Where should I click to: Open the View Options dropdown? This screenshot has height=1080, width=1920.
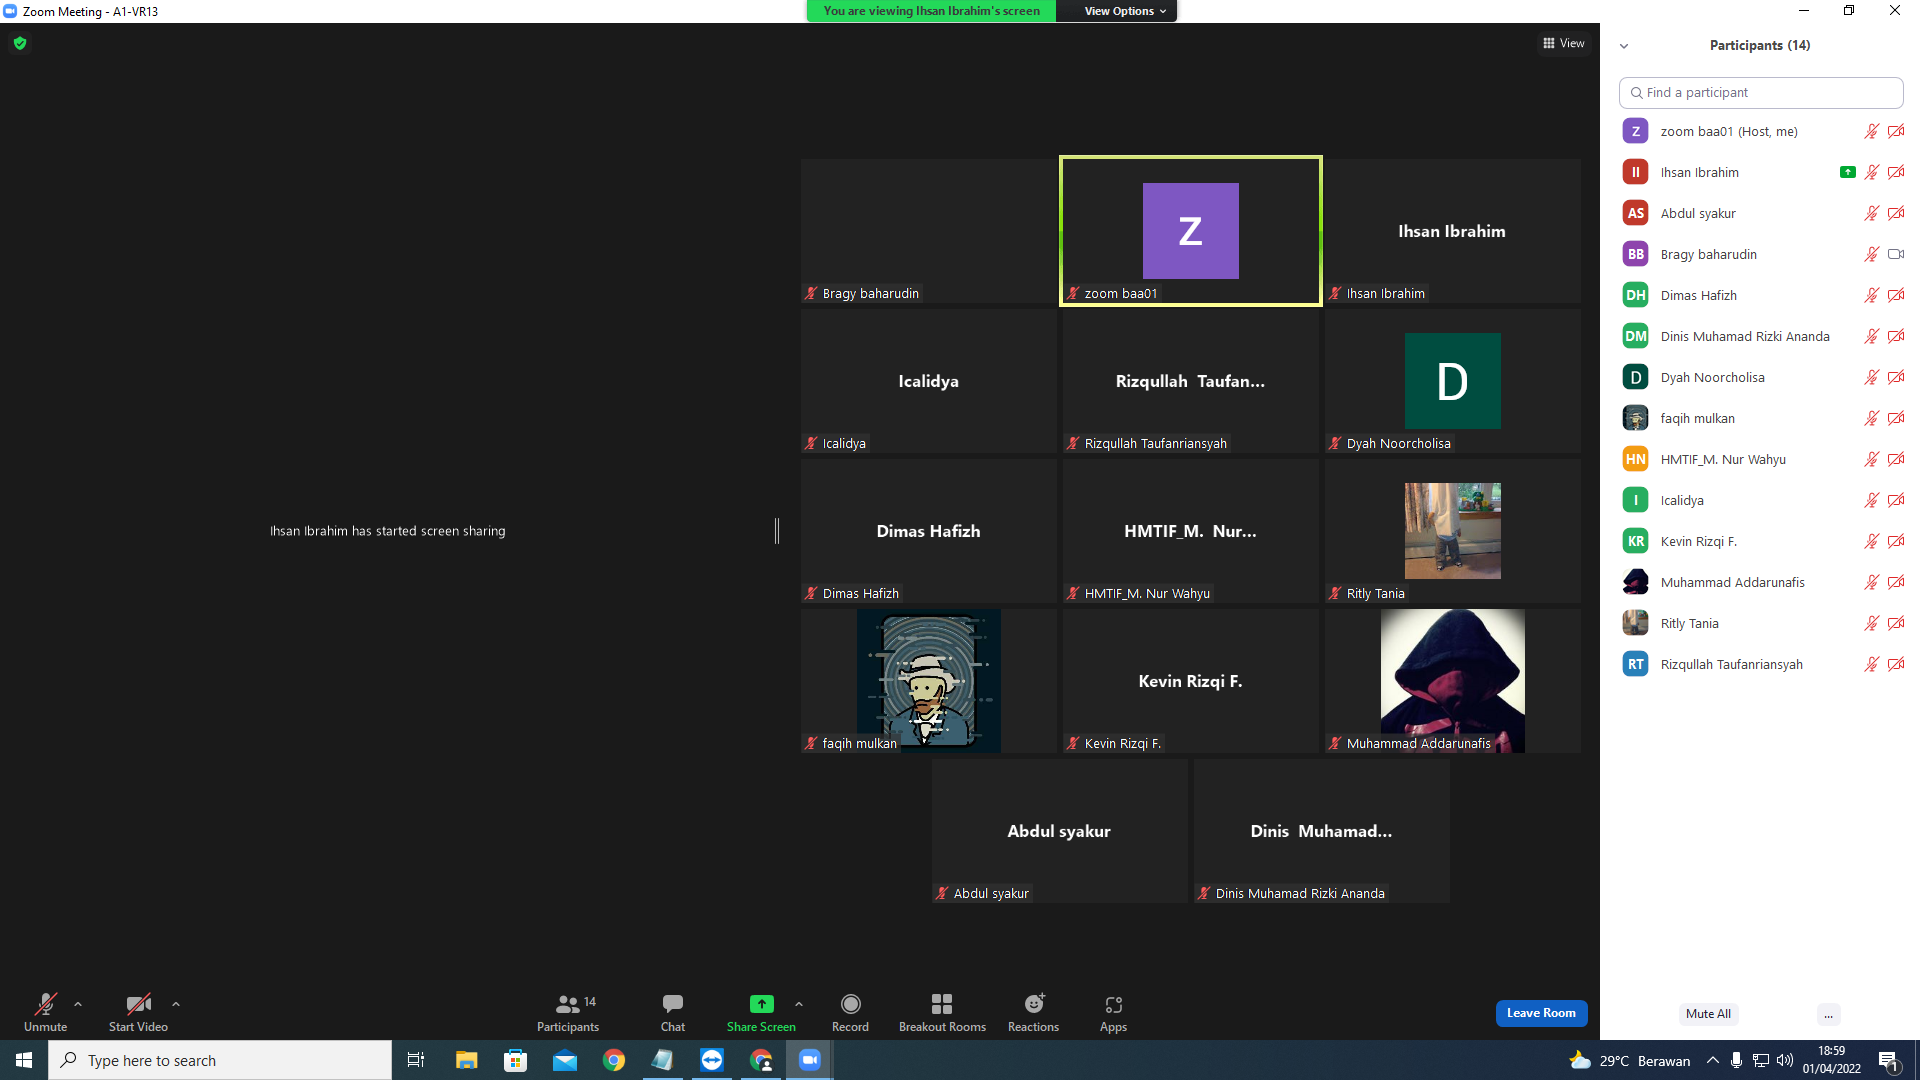click(1125, 11)
